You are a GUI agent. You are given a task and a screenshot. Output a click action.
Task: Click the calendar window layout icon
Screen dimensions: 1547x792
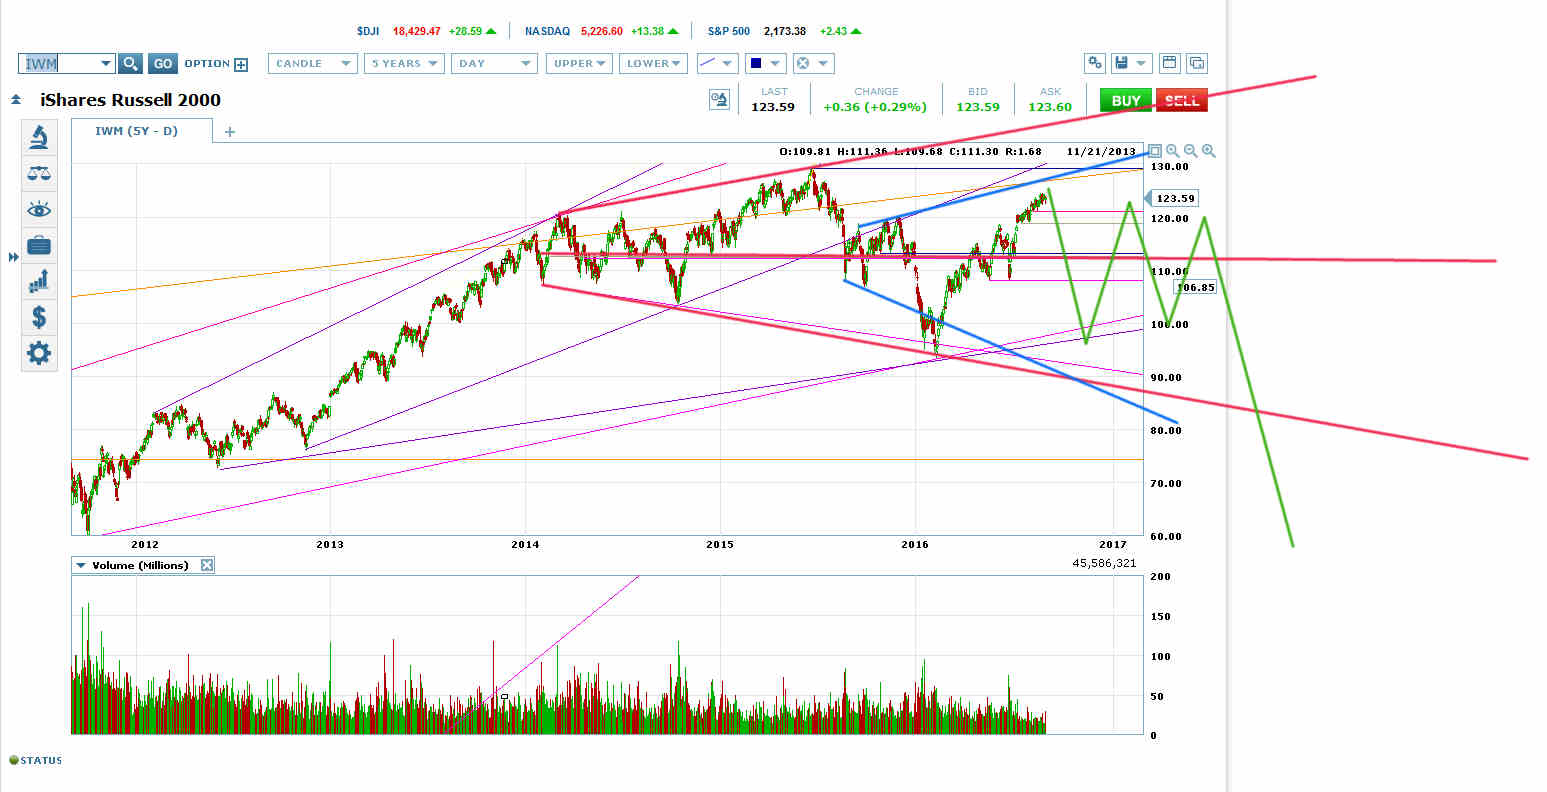pos(1170,63)
